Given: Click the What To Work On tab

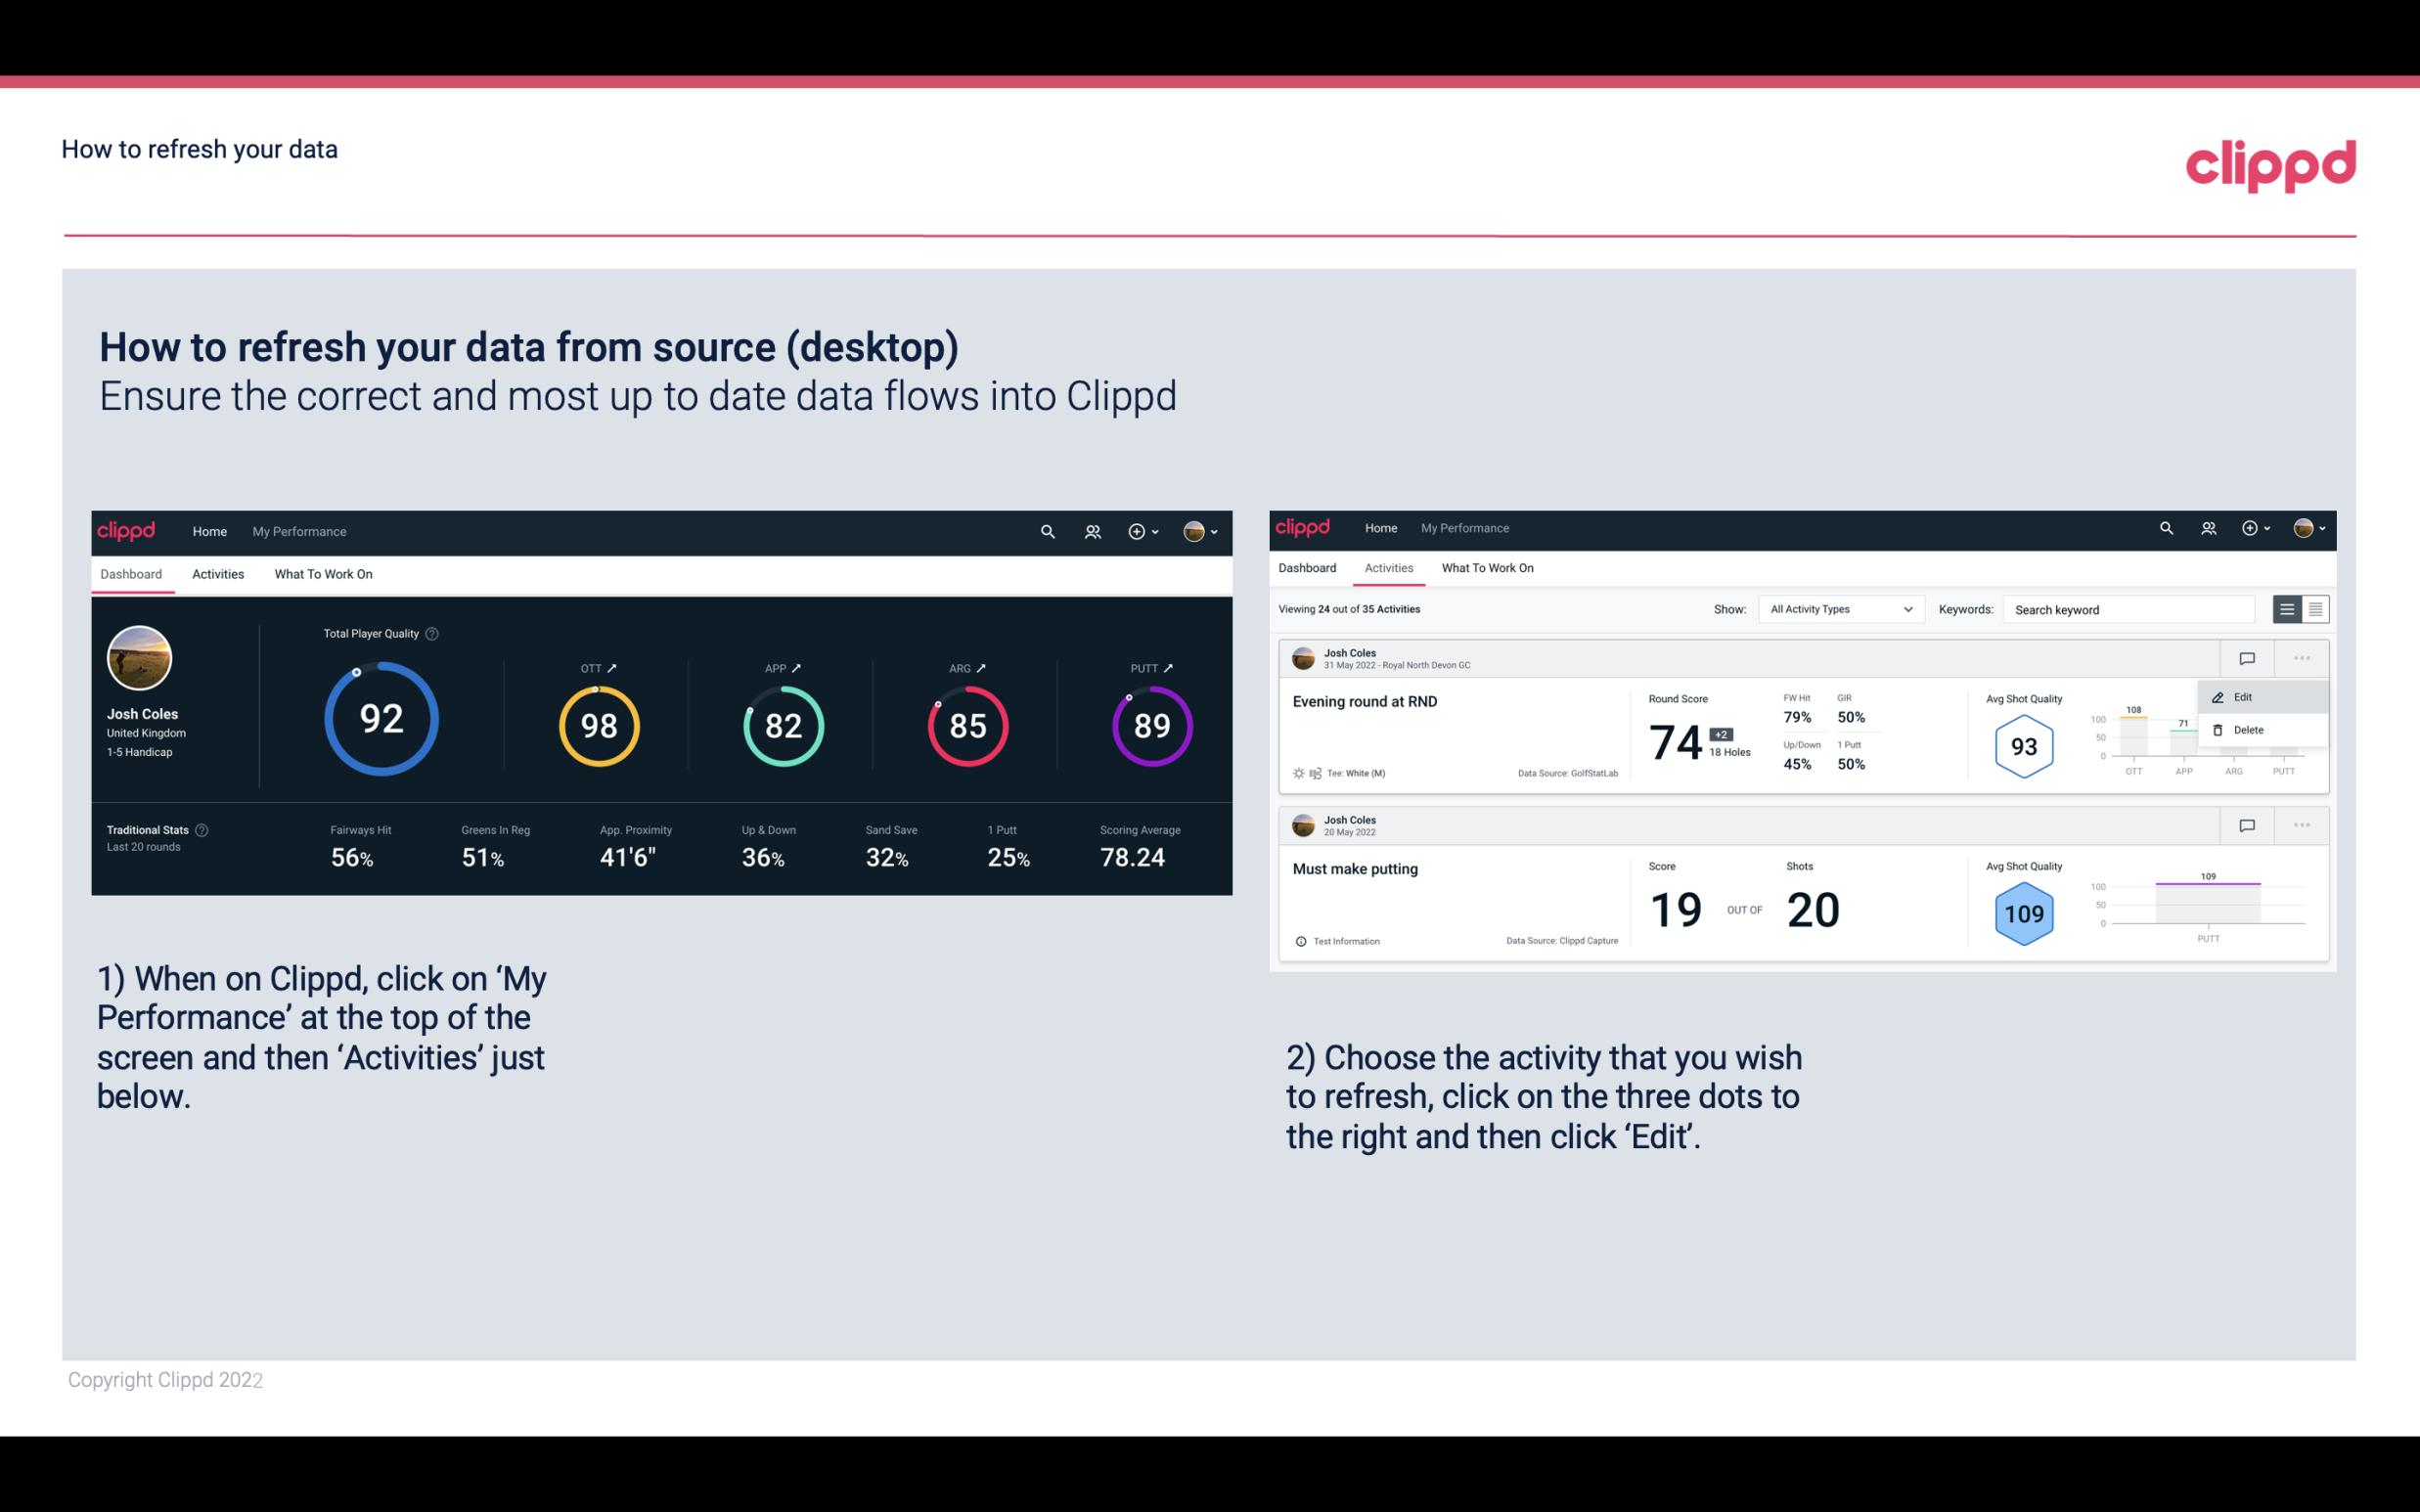Looking at the screenshot, I should 324,573.
